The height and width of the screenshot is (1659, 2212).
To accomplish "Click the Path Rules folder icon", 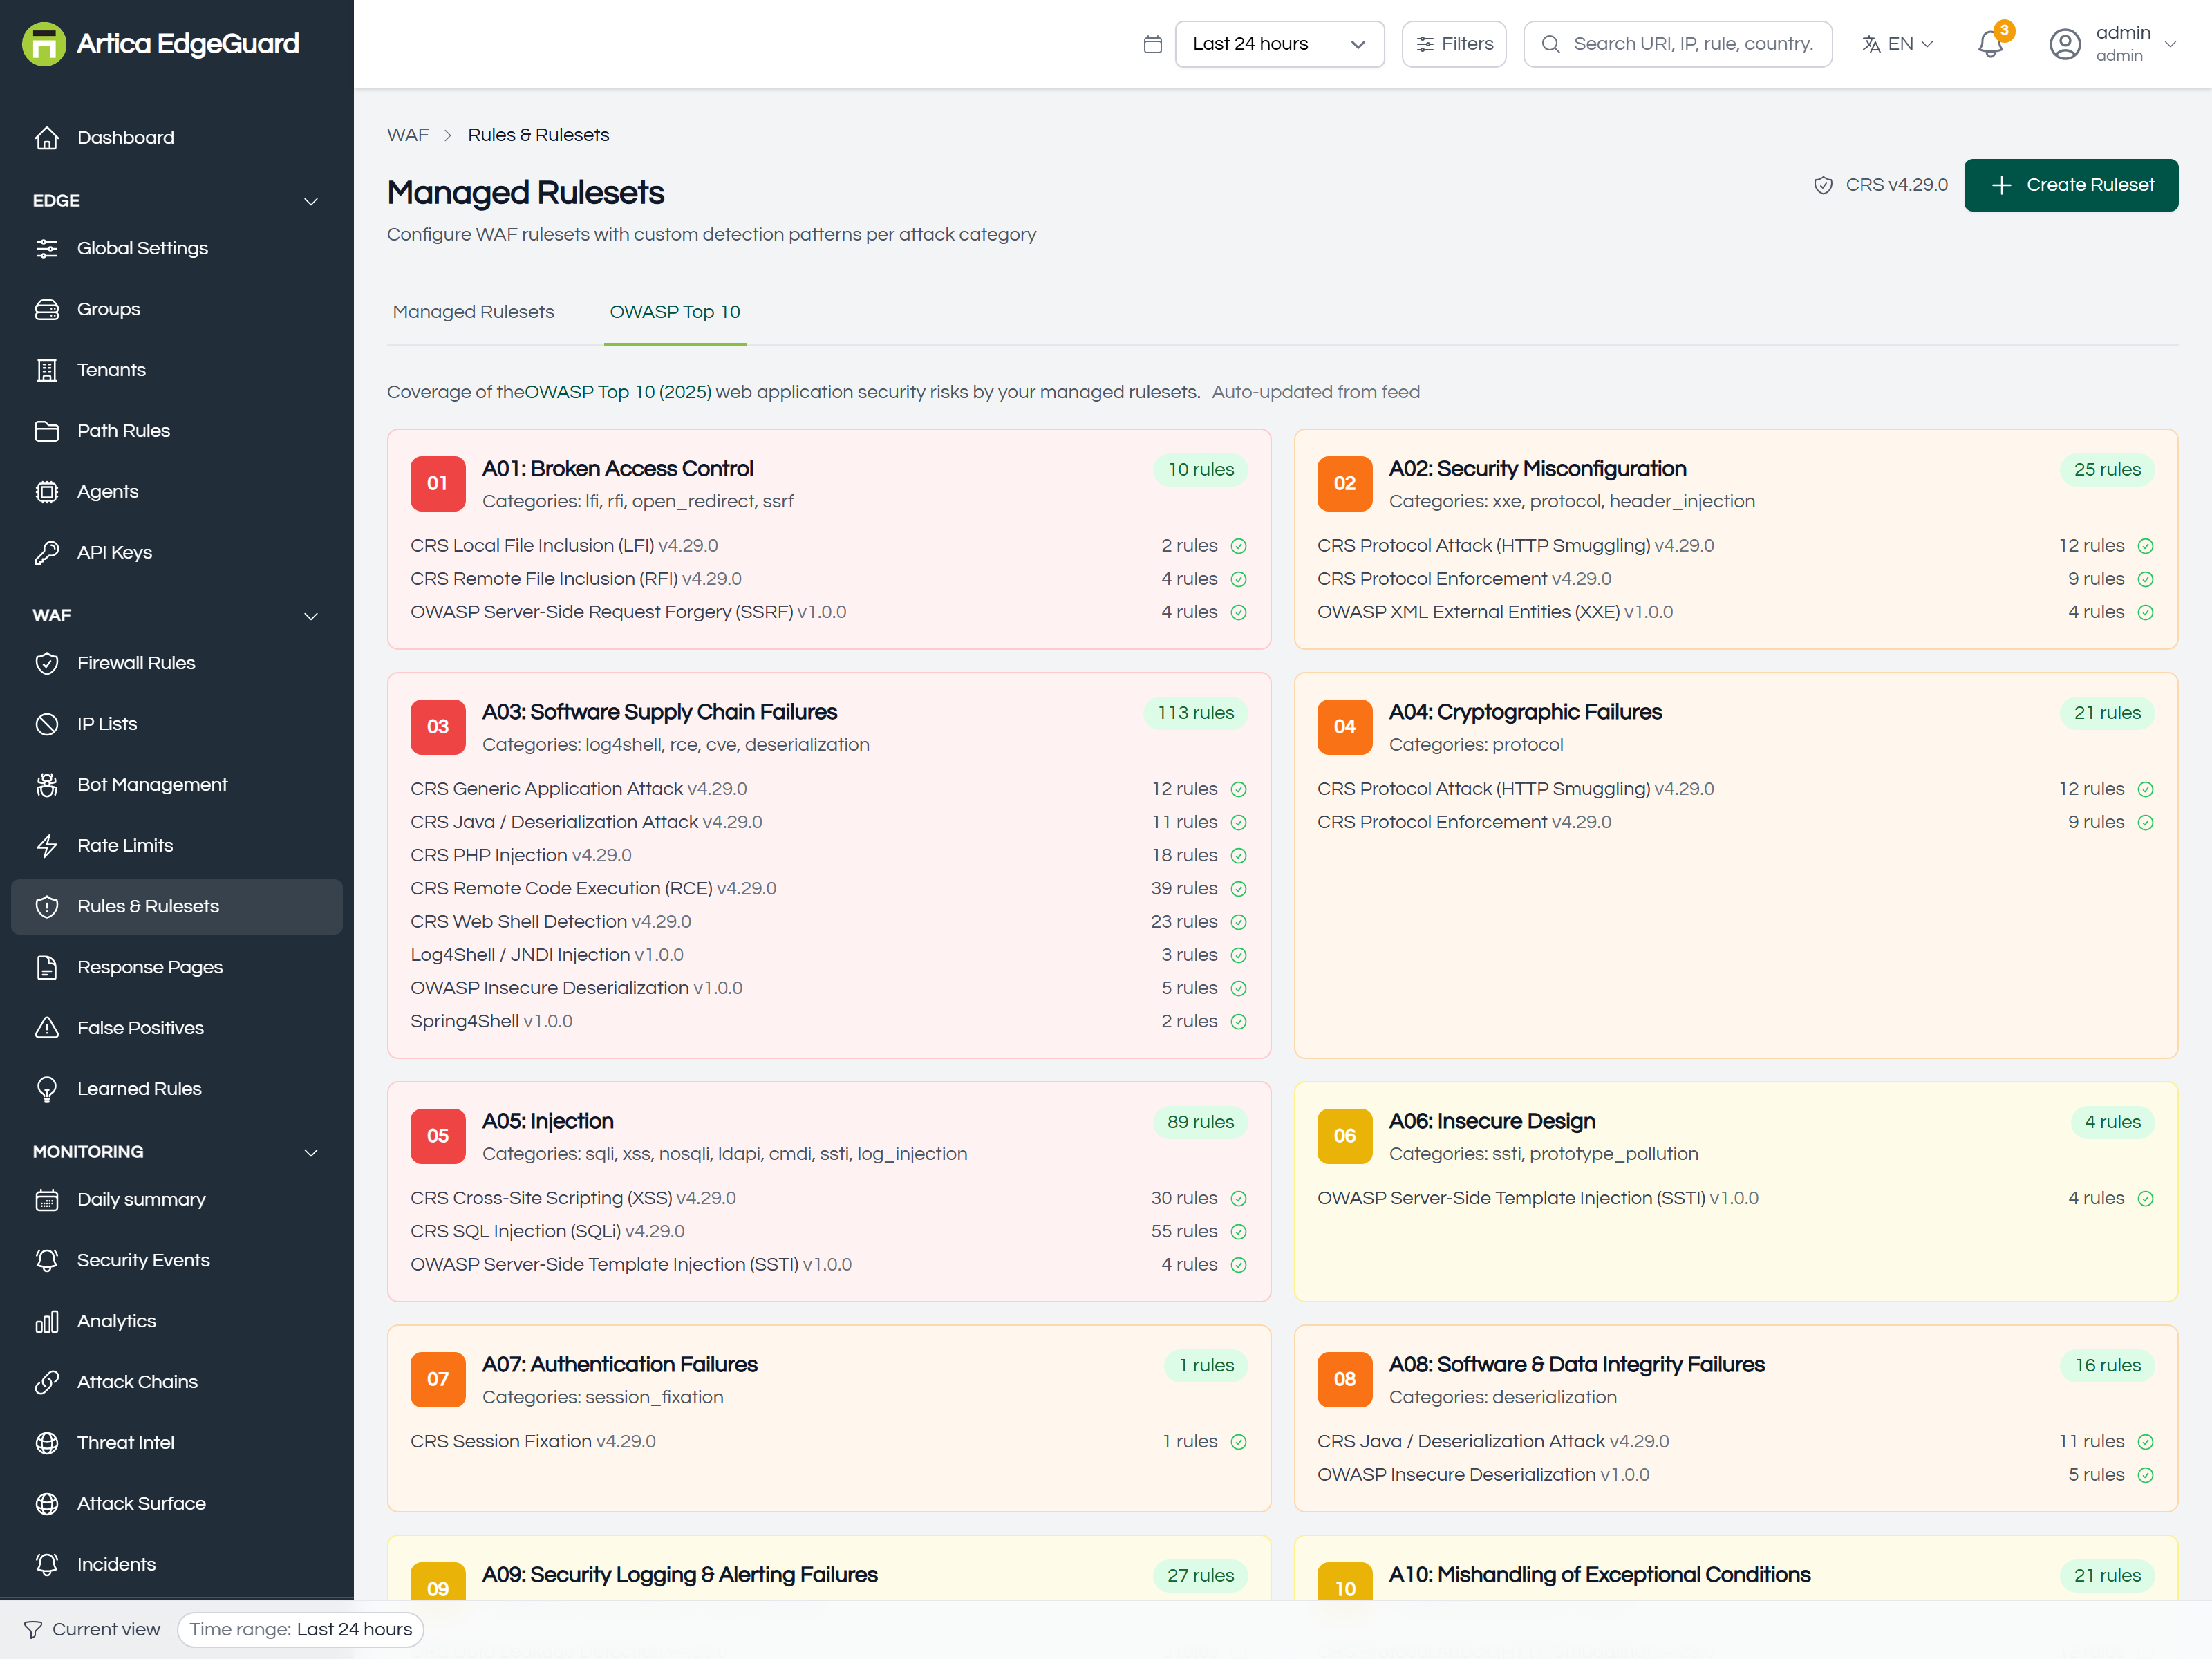I will point(47,431).
